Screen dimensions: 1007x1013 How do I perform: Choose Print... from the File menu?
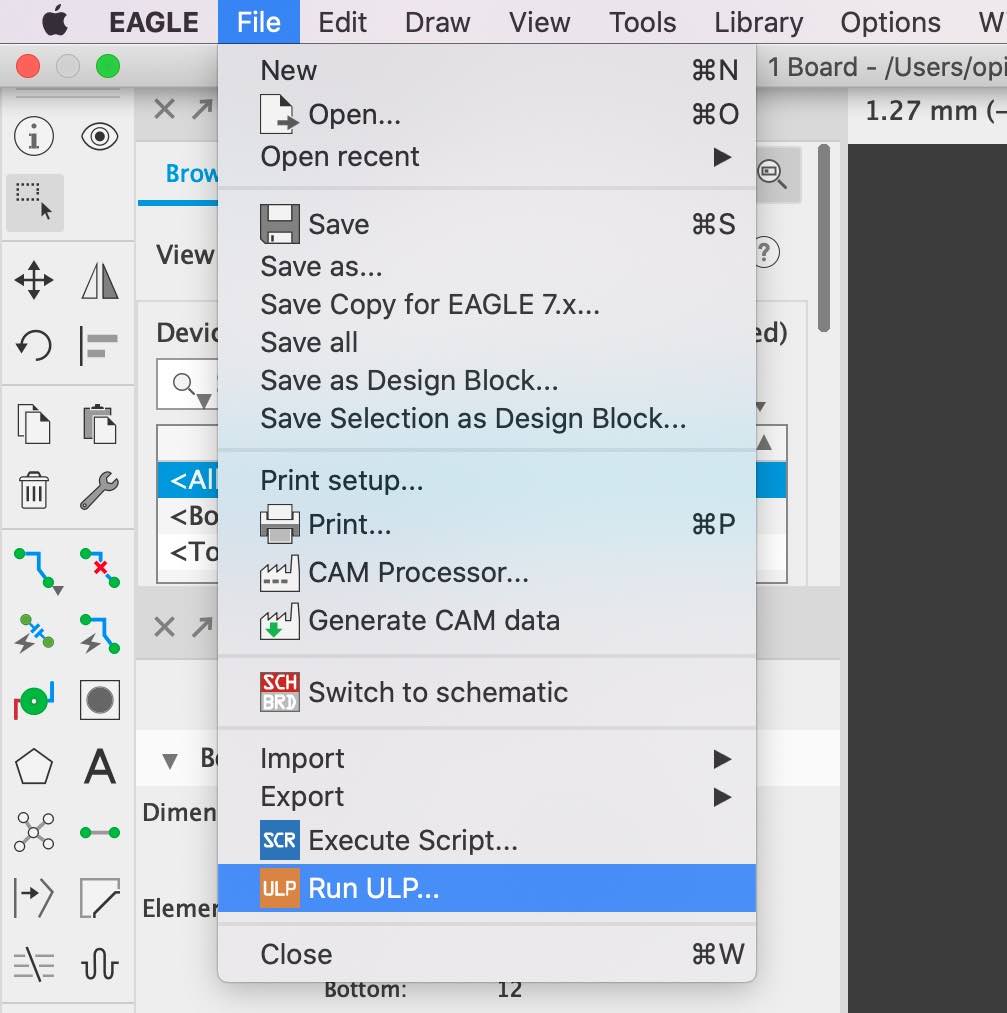point(486,525)
